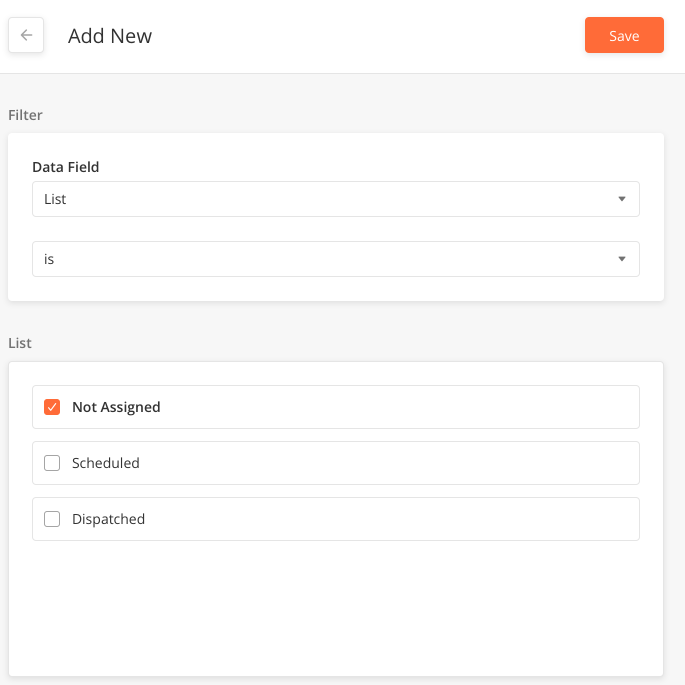Click the Scheduled label text

coord(106,463)
